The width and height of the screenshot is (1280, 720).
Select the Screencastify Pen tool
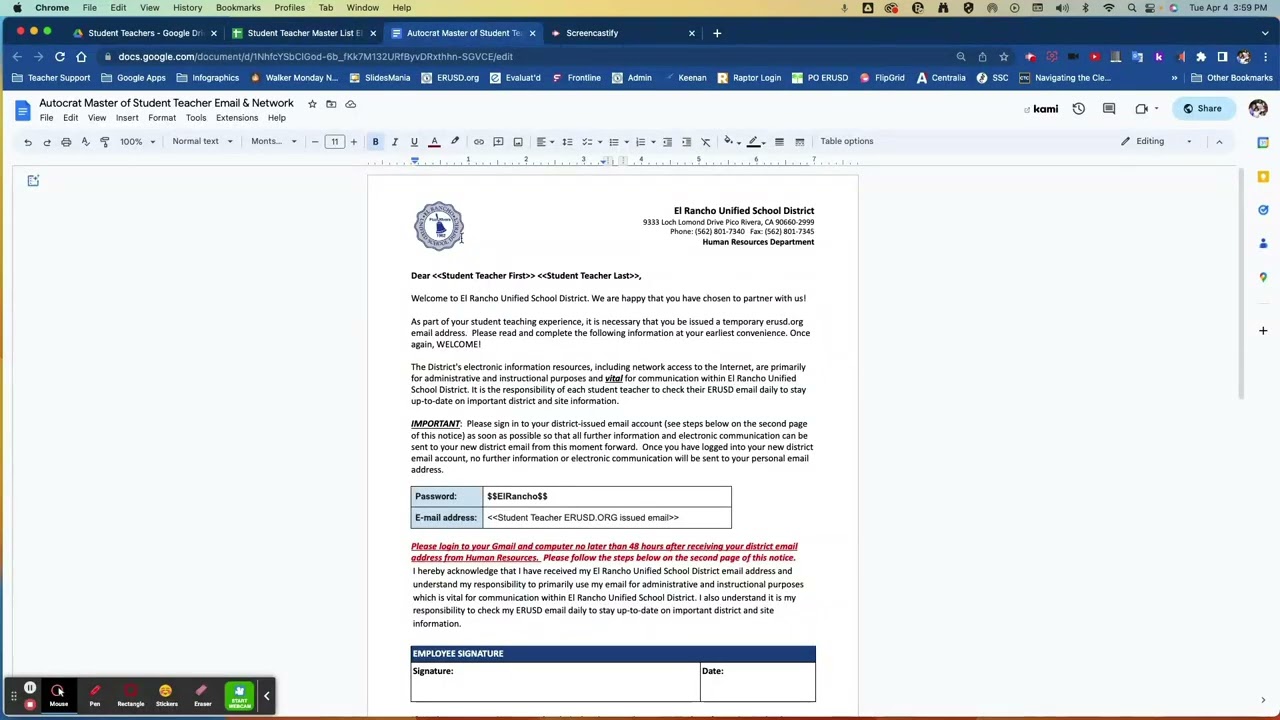(x=95, y=695)
